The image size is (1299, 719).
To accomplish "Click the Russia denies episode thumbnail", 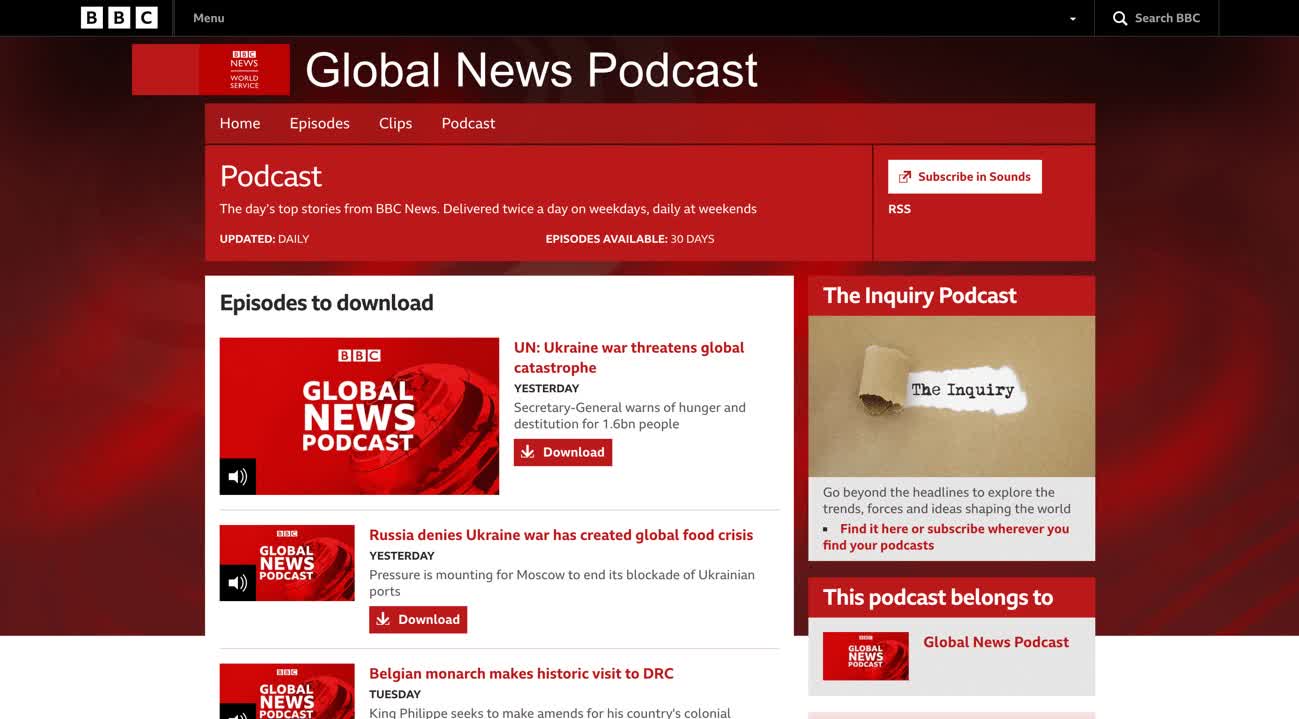I will (287, 563).
